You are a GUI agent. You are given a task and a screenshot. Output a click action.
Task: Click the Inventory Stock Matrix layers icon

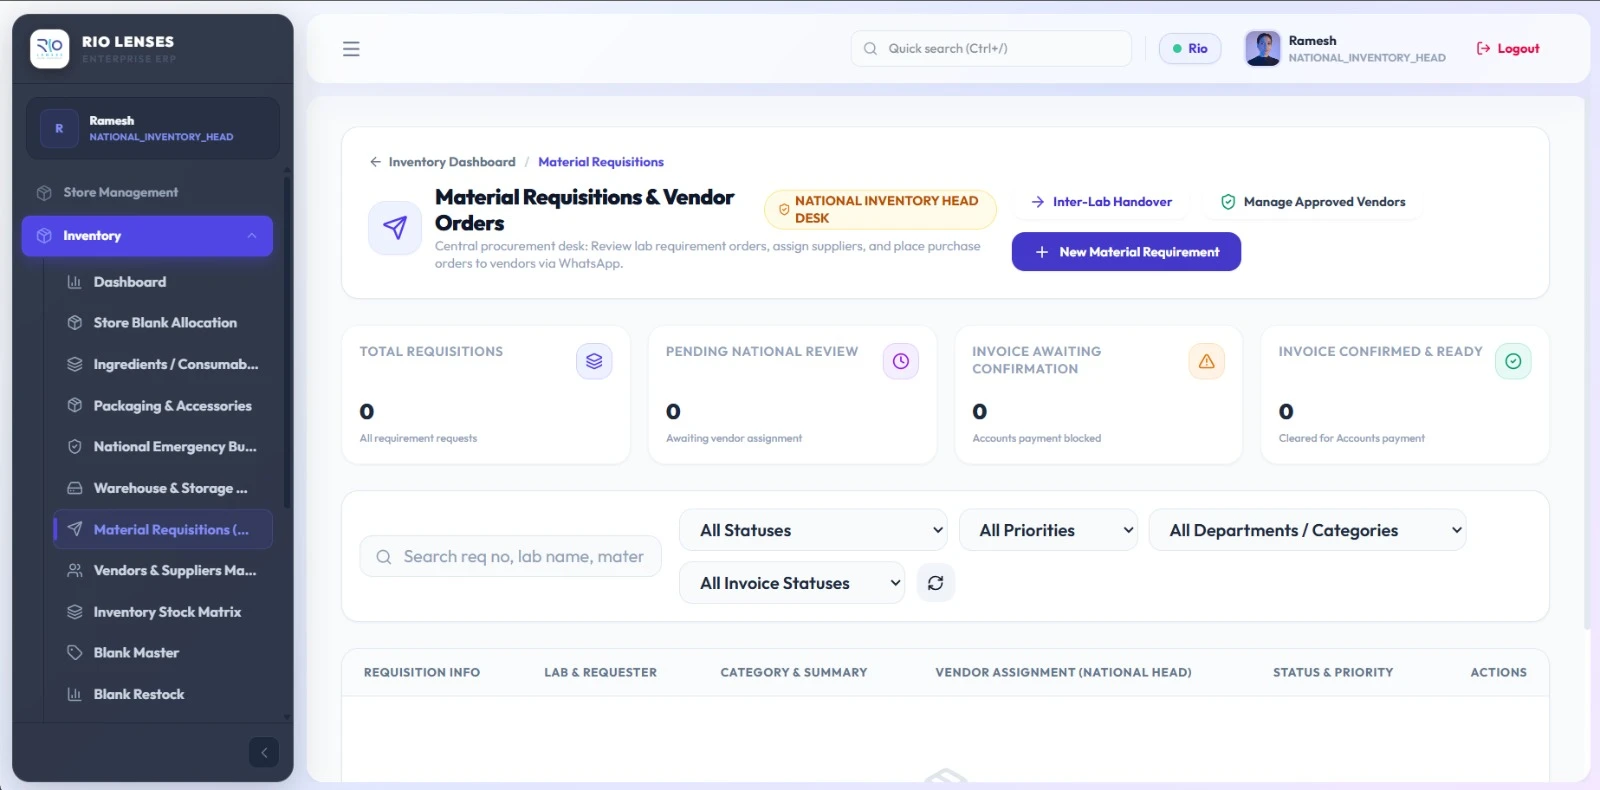74,612
